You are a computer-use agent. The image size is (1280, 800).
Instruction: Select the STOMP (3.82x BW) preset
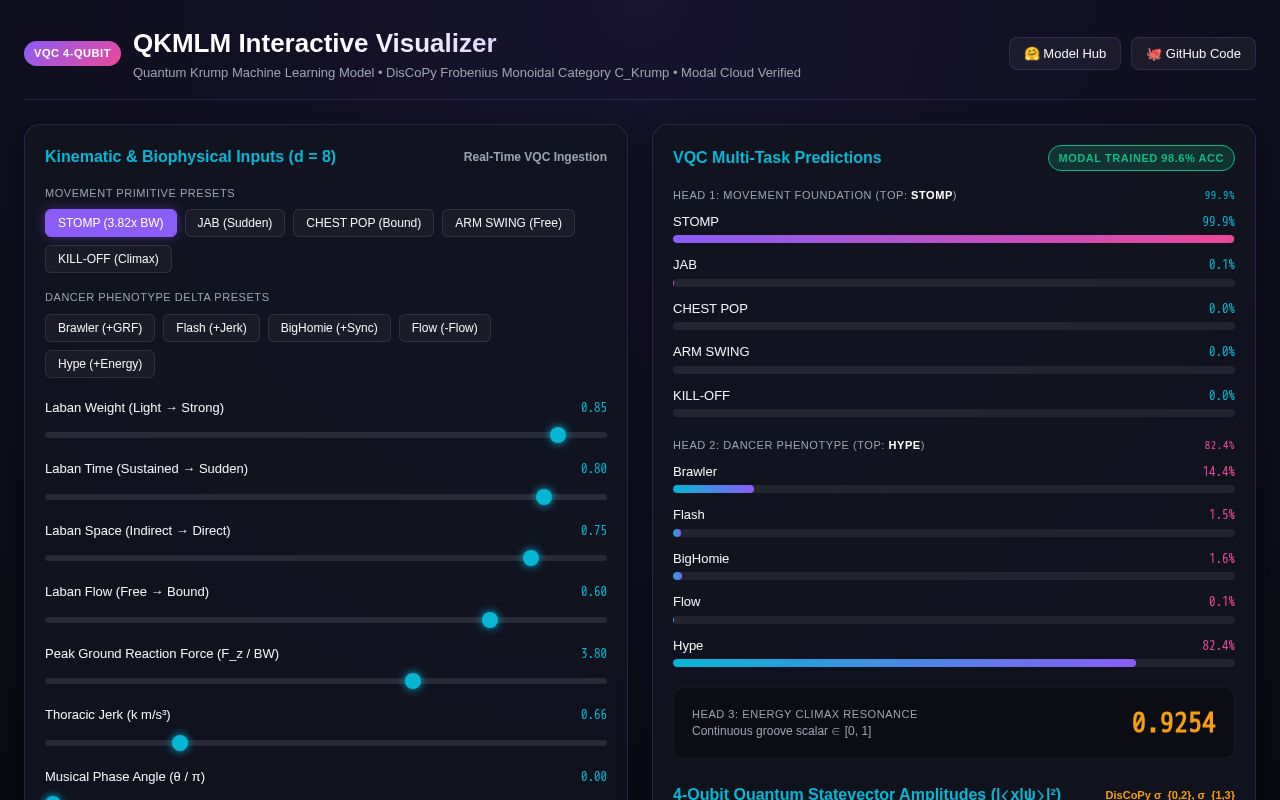[111, 223]
